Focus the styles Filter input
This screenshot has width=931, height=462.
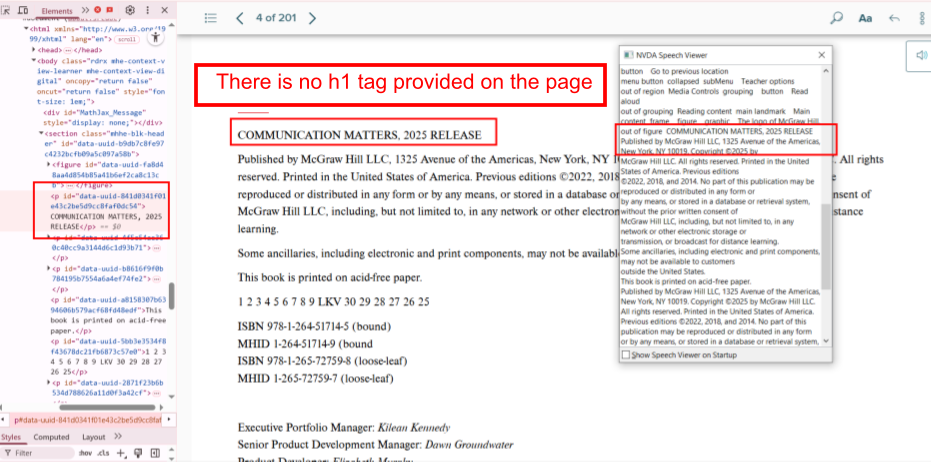[x=37, y=453]
